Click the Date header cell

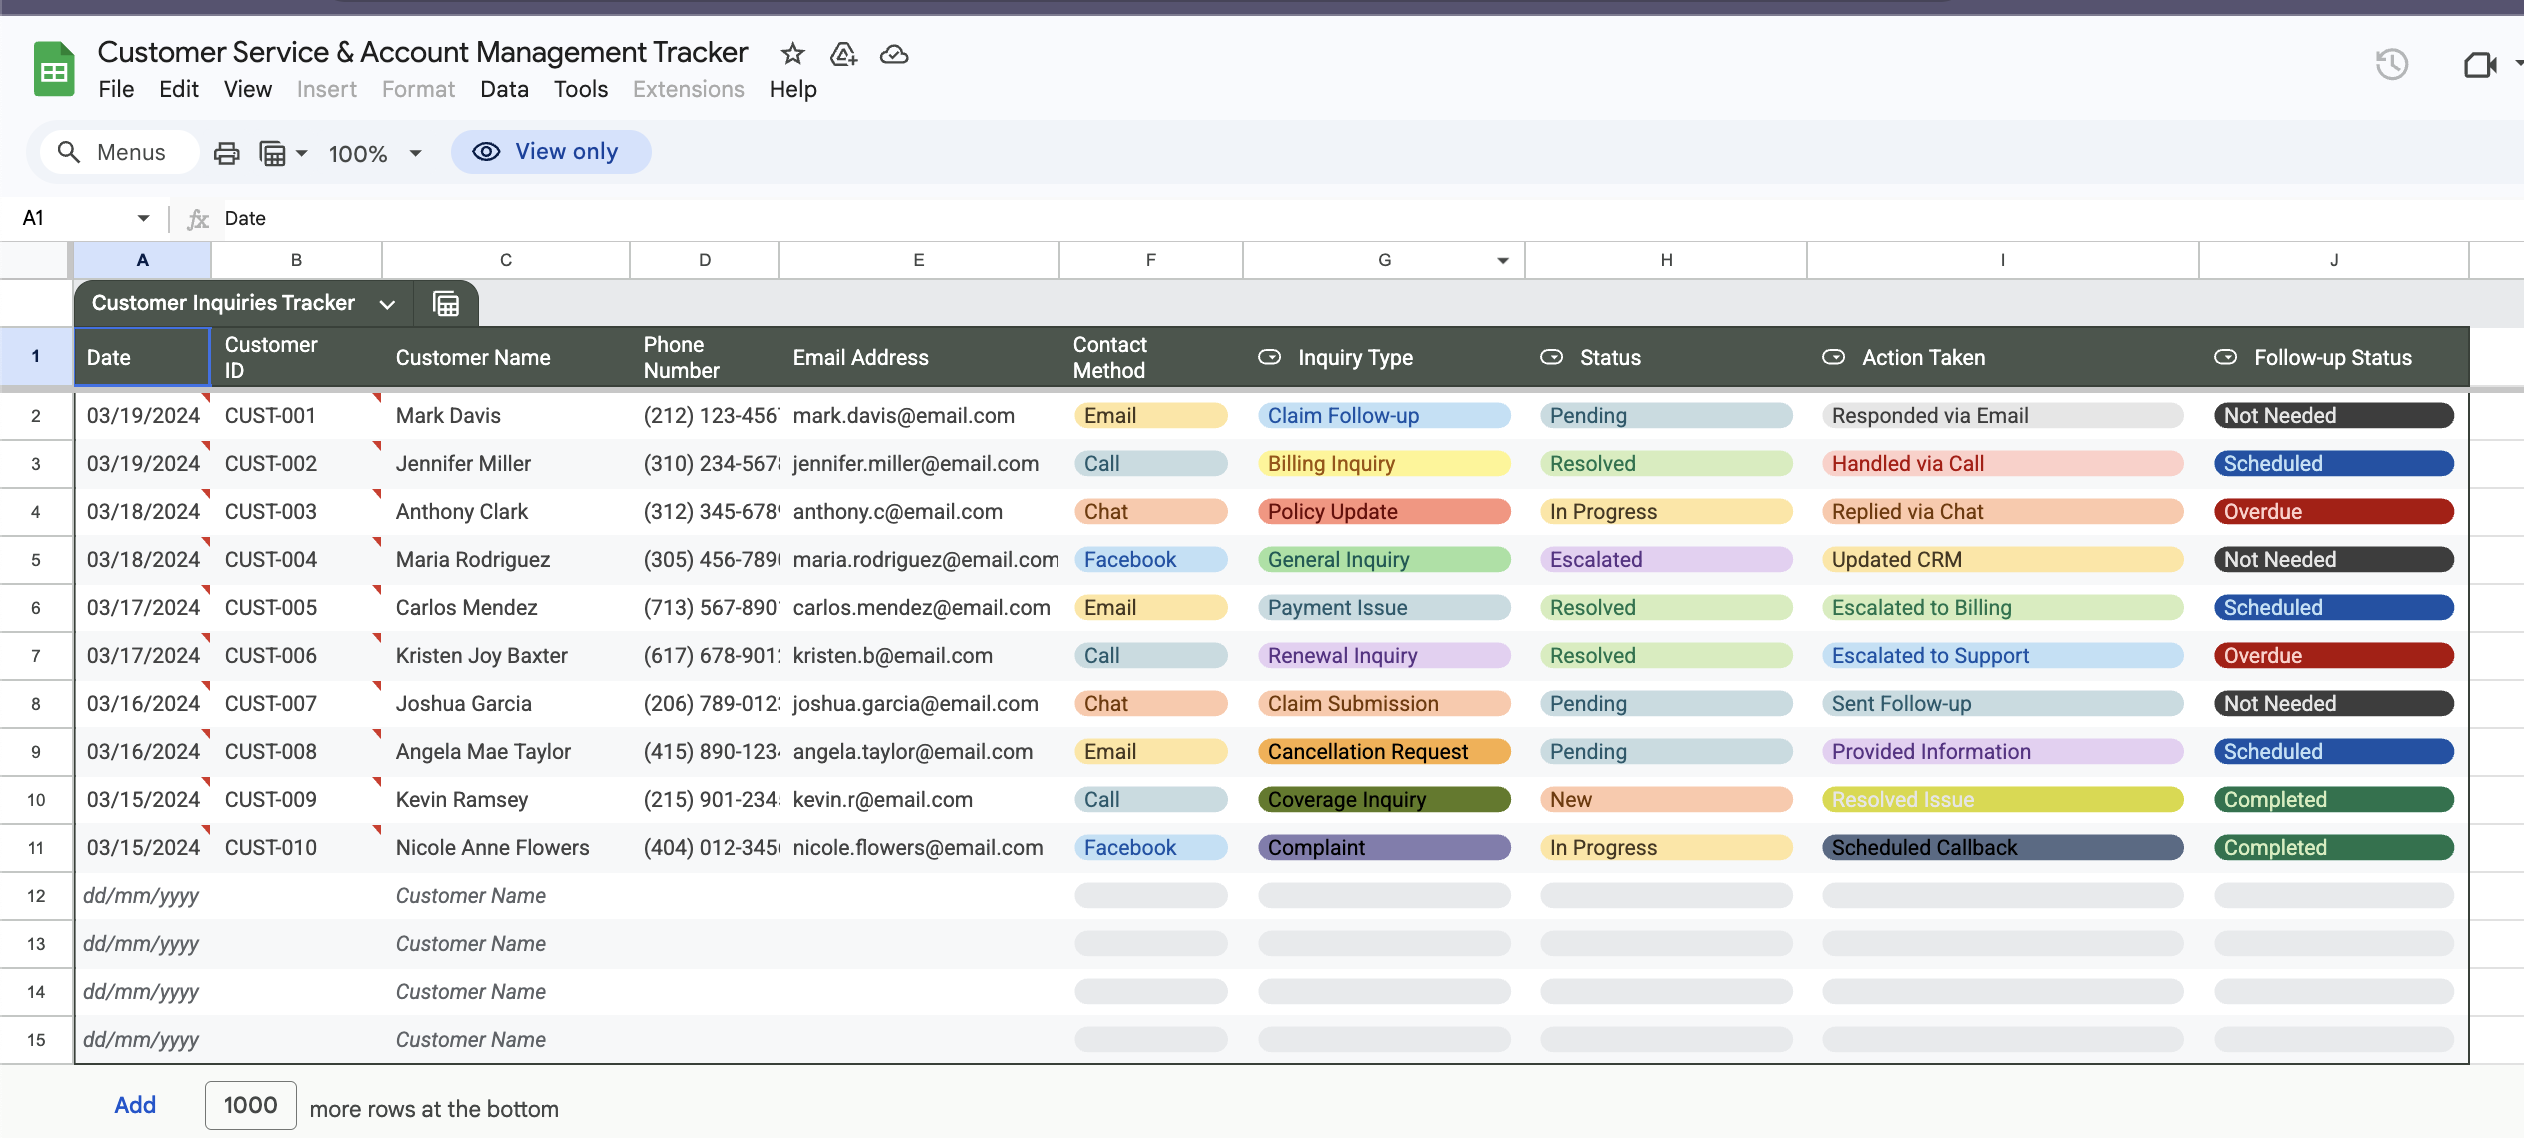pos(142,357)
